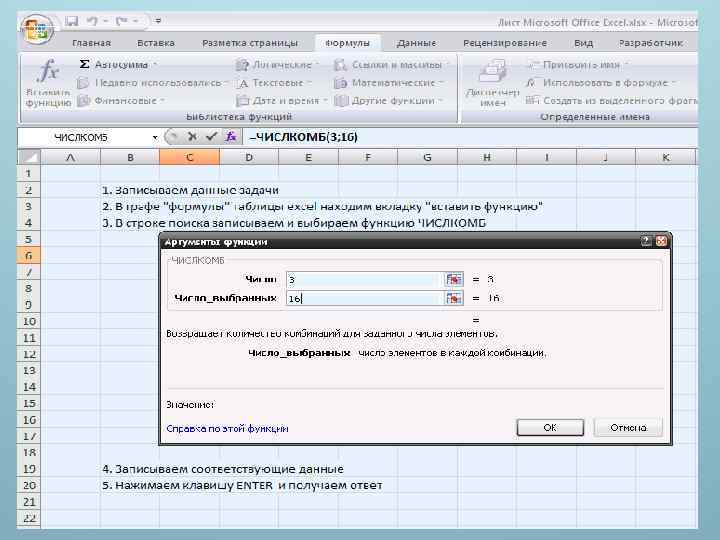Image resolution: width=720 pixels, height=540 pixels.
Task: Expand Недавно использовались functions list
Action: click(153, 83)
